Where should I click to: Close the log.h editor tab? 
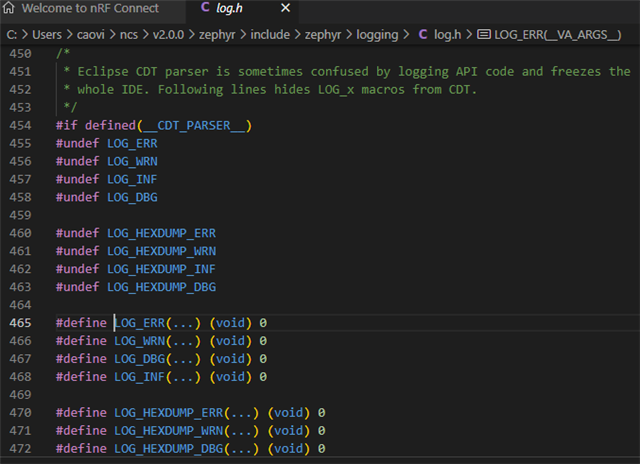[284, 9]
